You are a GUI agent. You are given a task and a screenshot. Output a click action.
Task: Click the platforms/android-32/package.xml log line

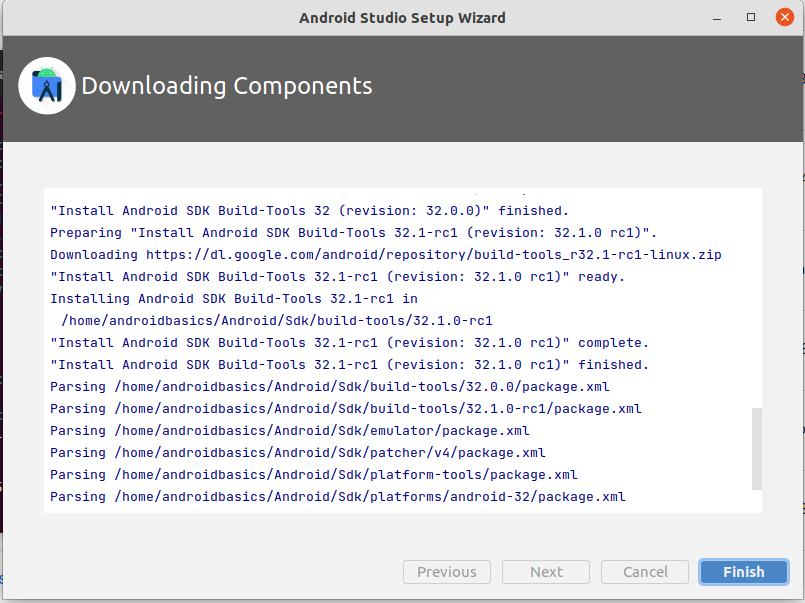(338, 497)
